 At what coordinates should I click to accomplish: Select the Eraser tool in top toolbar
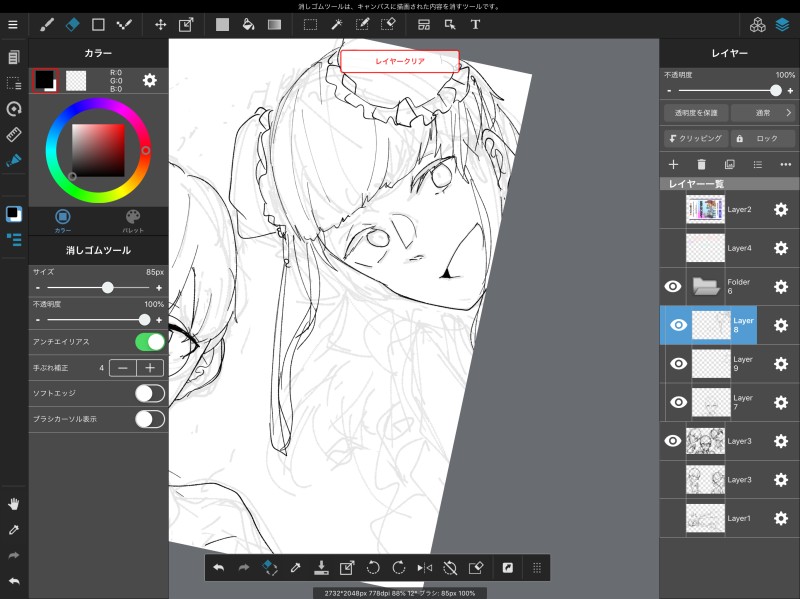(72, 24)
